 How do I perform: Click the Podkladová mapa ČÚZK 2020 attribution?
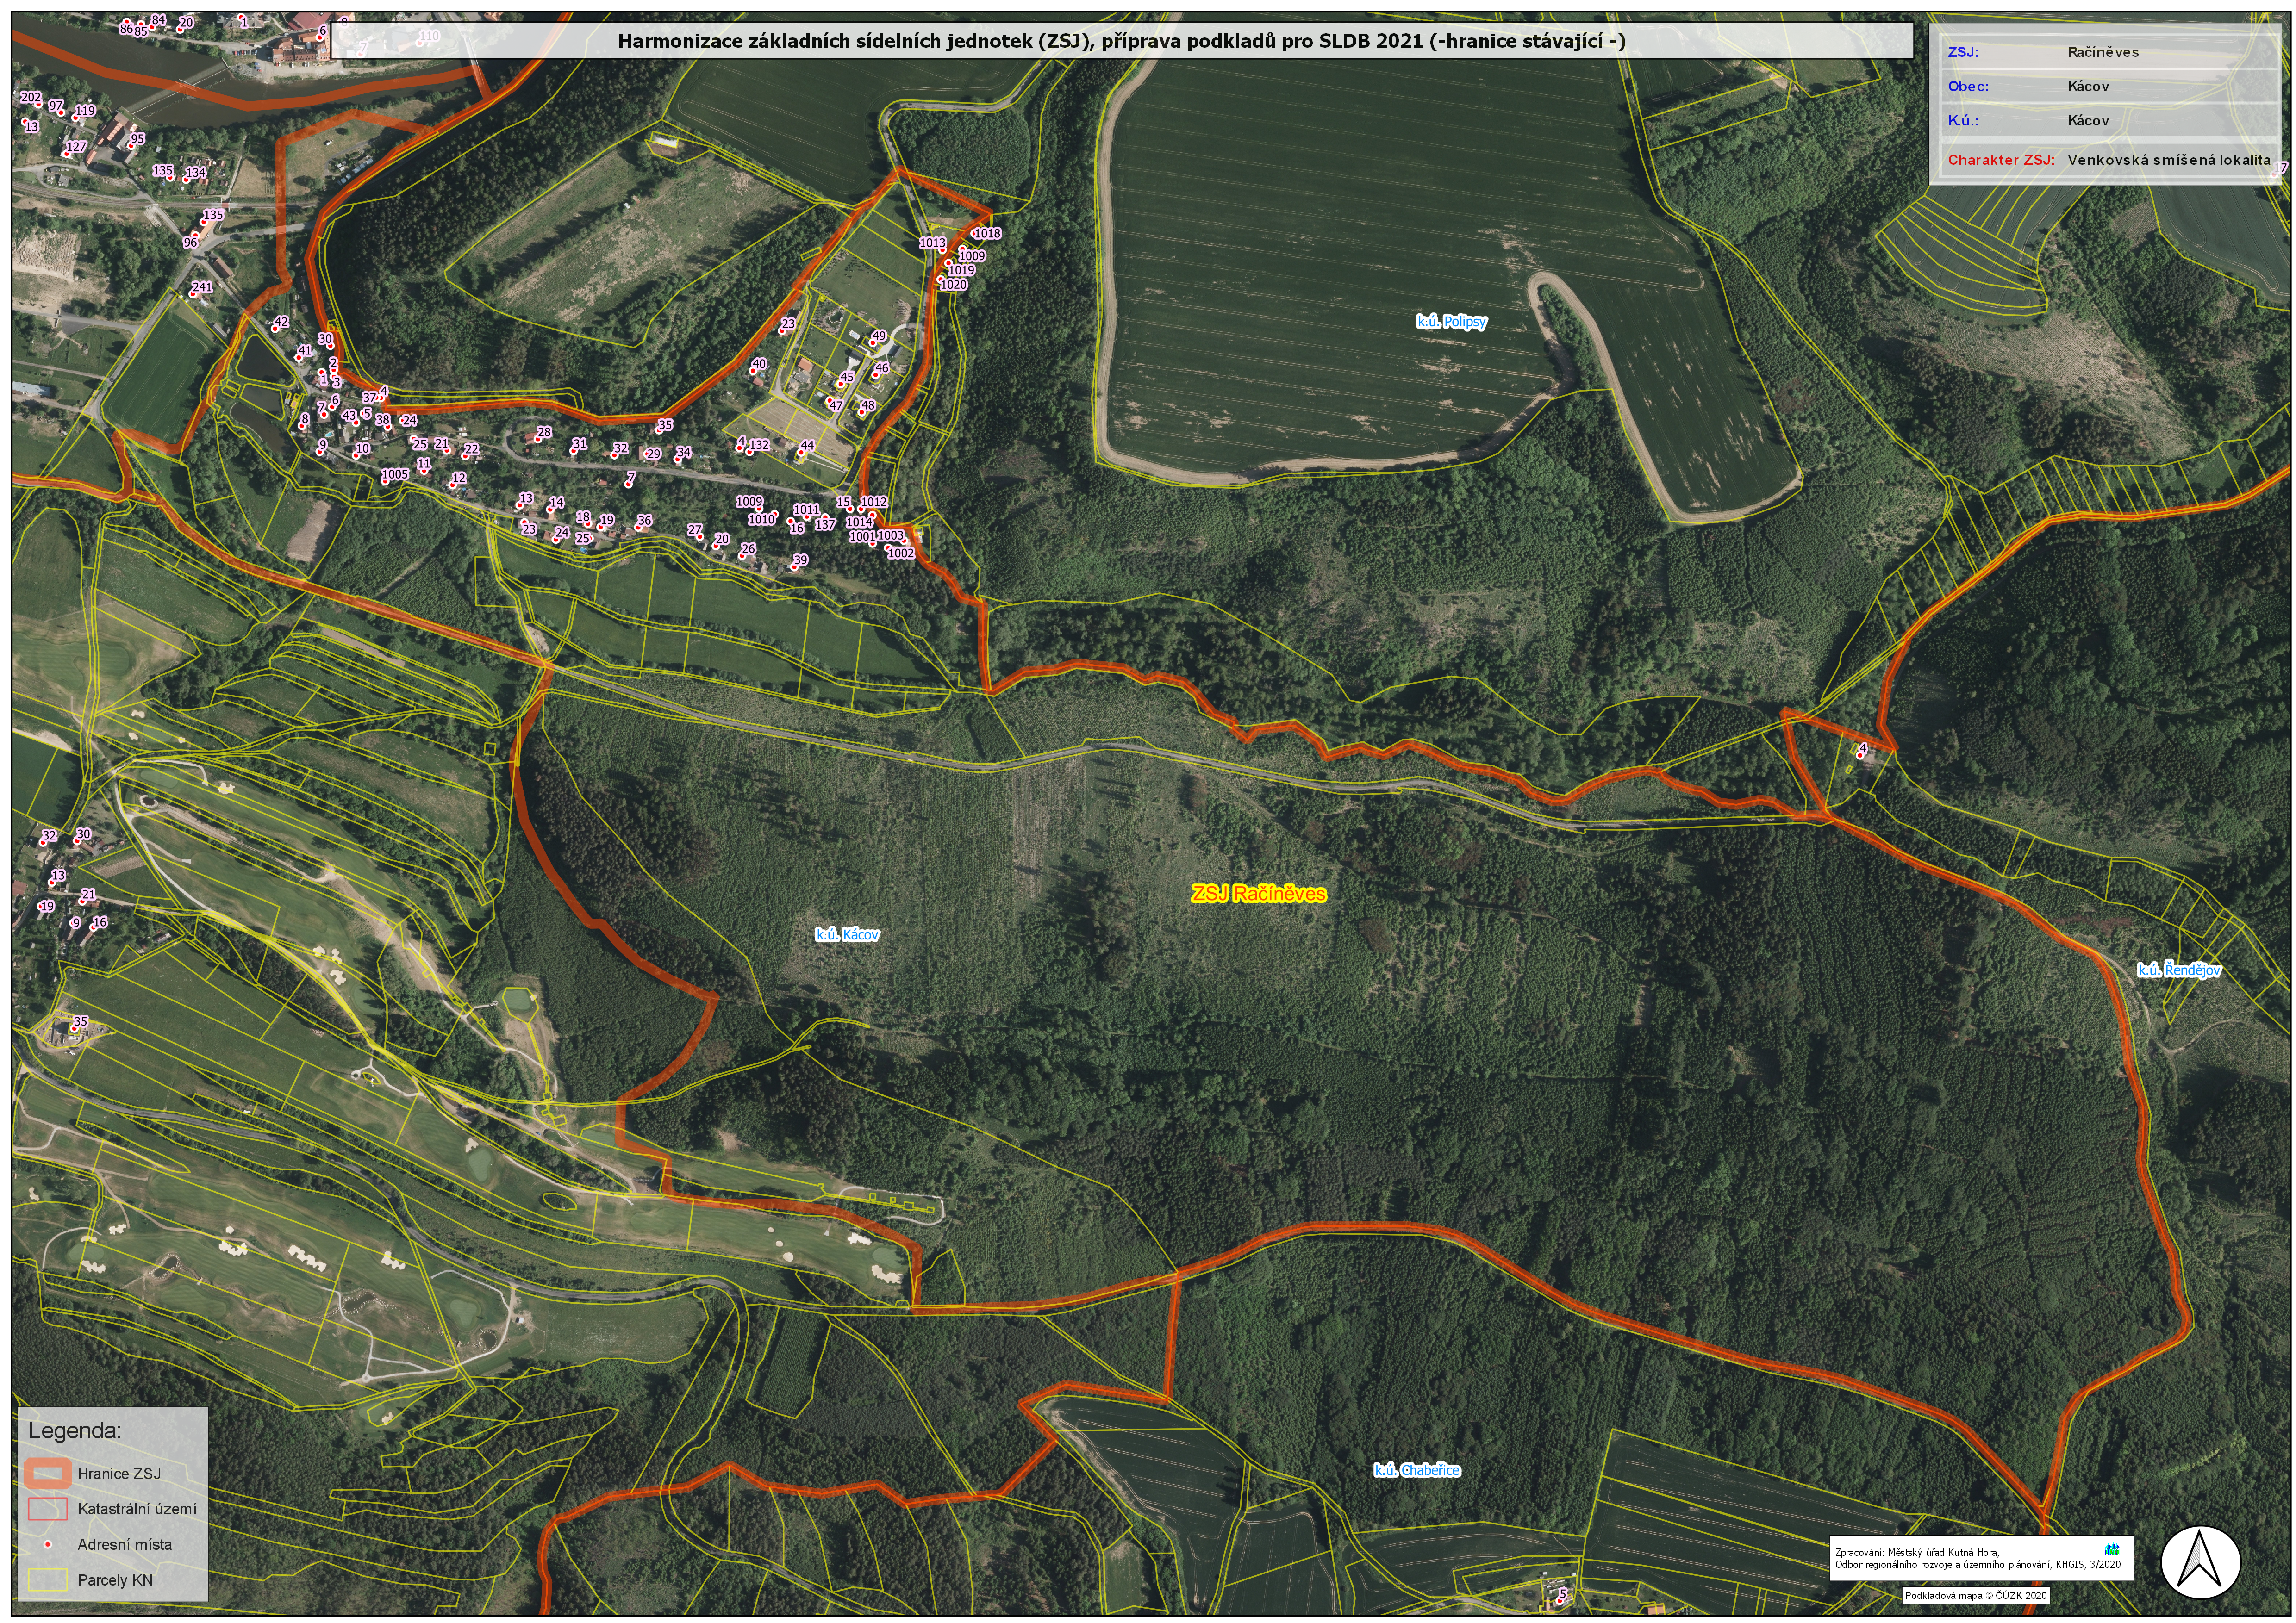pos(1975,1596)
